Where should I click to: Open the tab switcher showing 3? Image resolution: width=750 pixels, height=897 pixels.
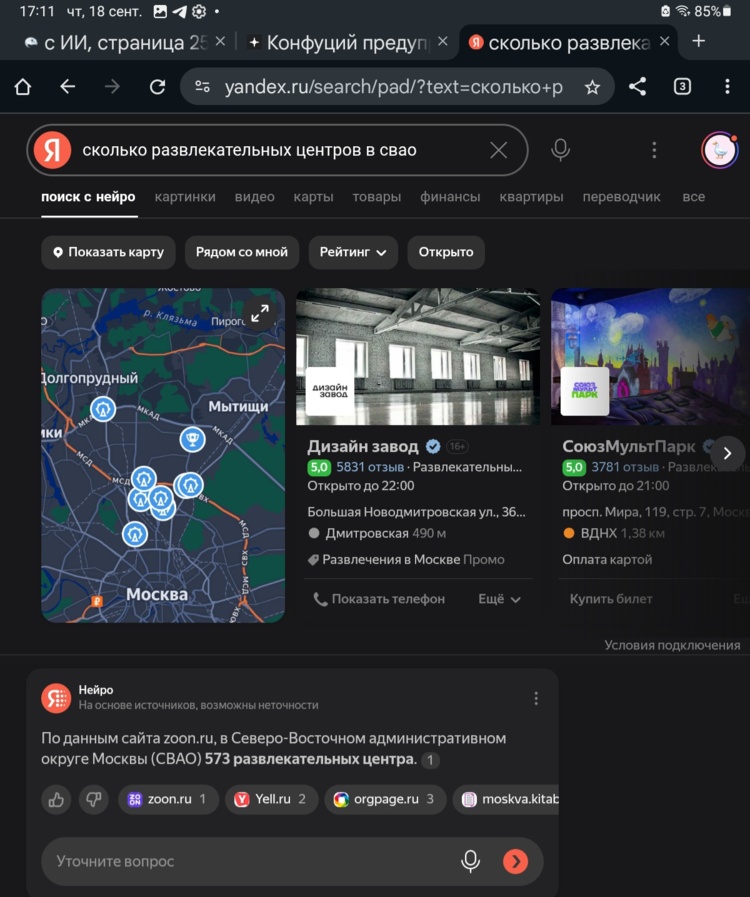point(682,86)
